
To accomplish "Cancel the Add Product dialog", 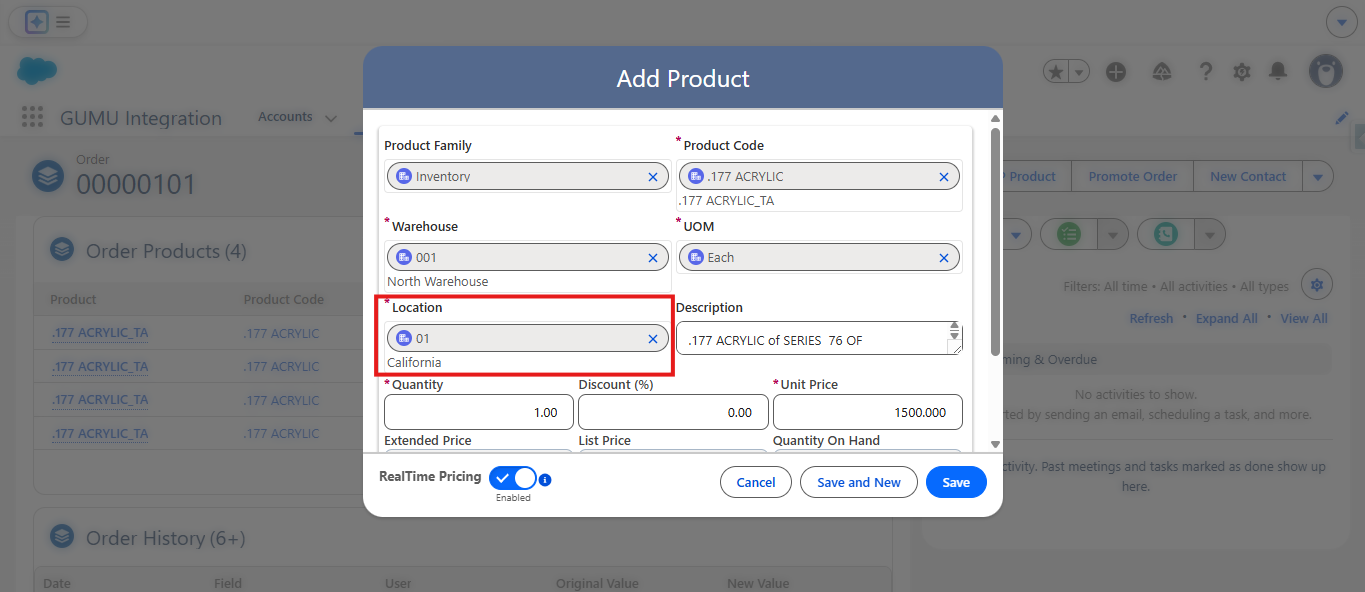I will [756, 482].
